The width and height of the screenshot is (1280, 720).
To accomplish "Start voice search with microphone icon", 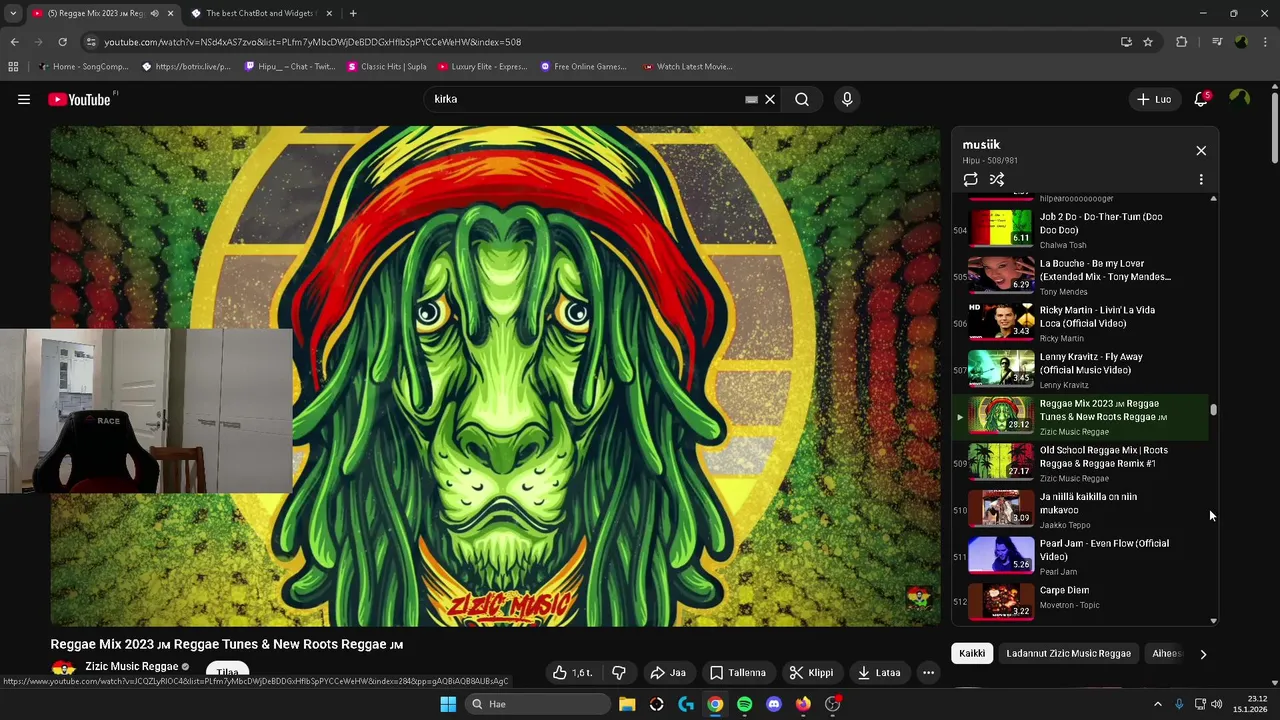I will pos(847,99).
